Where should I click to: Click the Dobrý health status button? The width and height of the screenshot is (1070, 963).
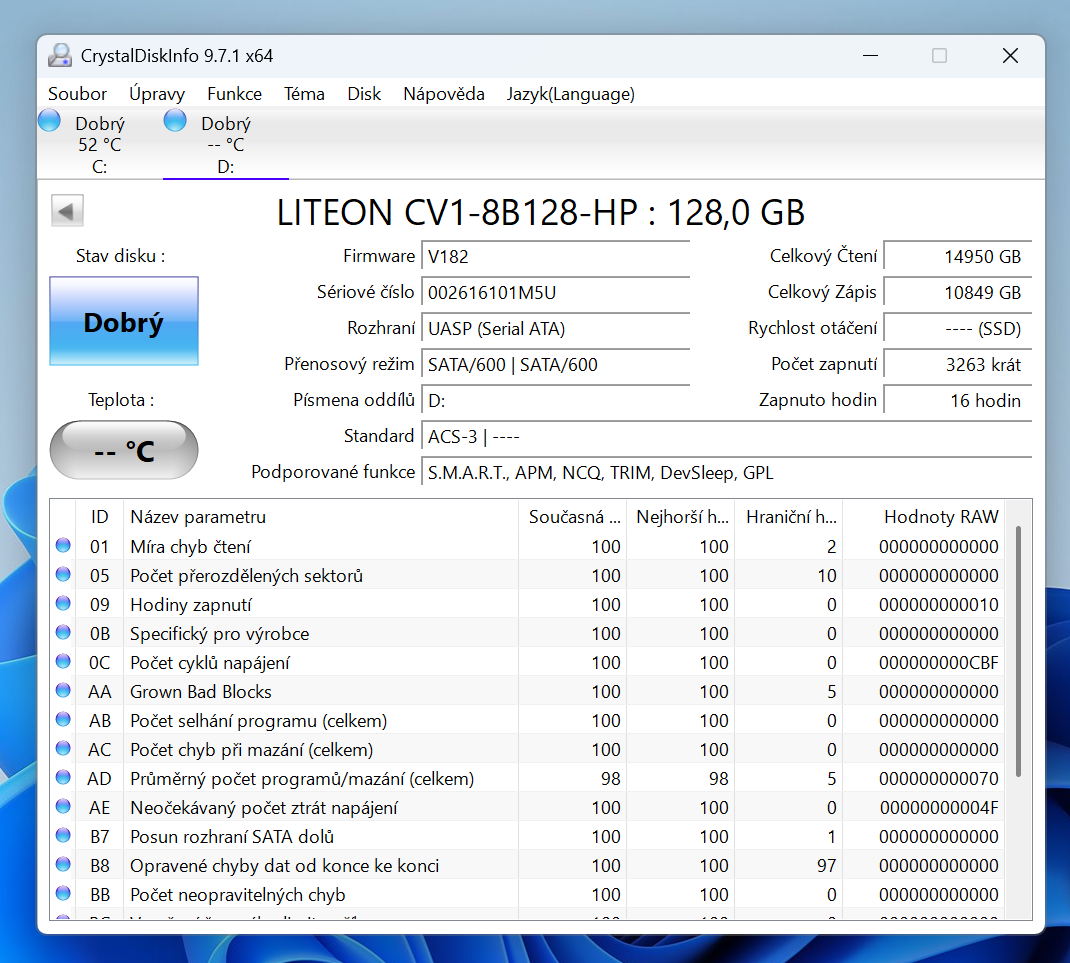123,320
